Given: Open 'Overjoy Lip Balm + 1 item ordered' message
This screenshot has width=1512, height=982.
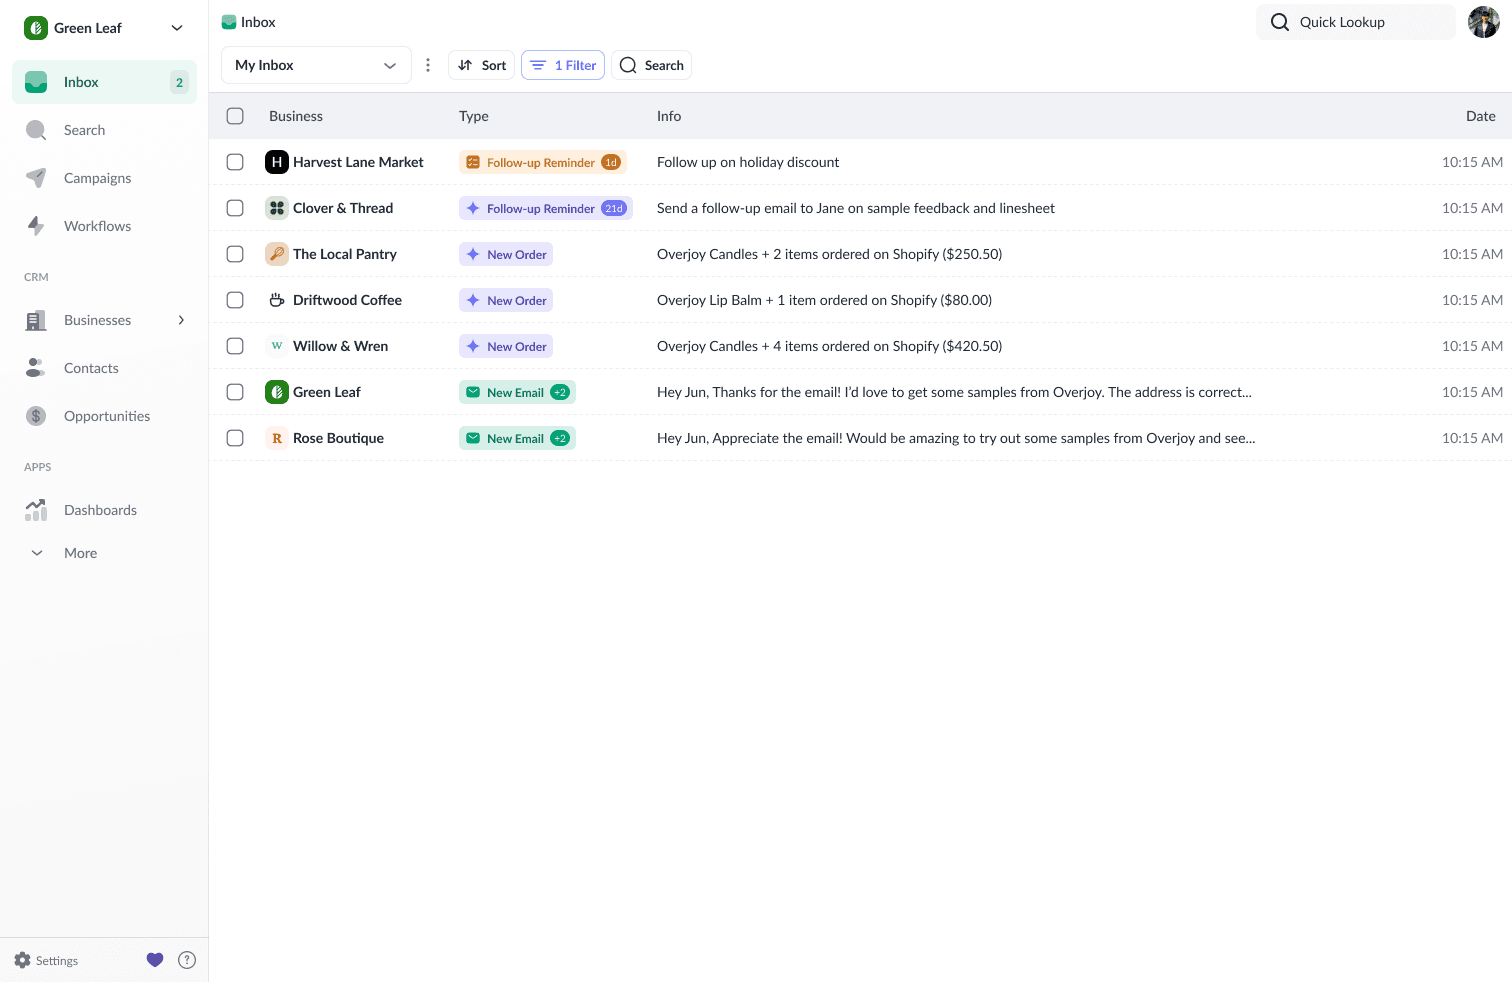Looking at the screenshot, I should 824,300.
